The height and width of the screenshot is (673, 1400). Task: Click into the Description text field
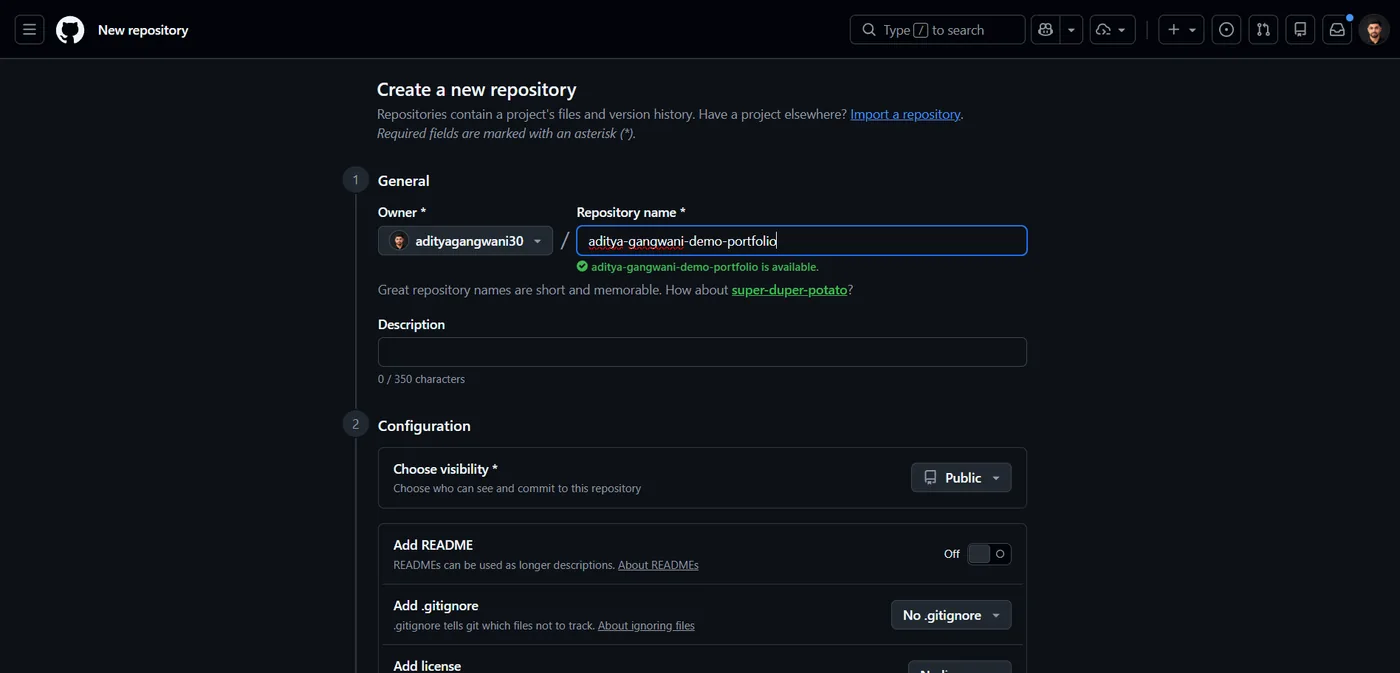[x=702, y=352]
